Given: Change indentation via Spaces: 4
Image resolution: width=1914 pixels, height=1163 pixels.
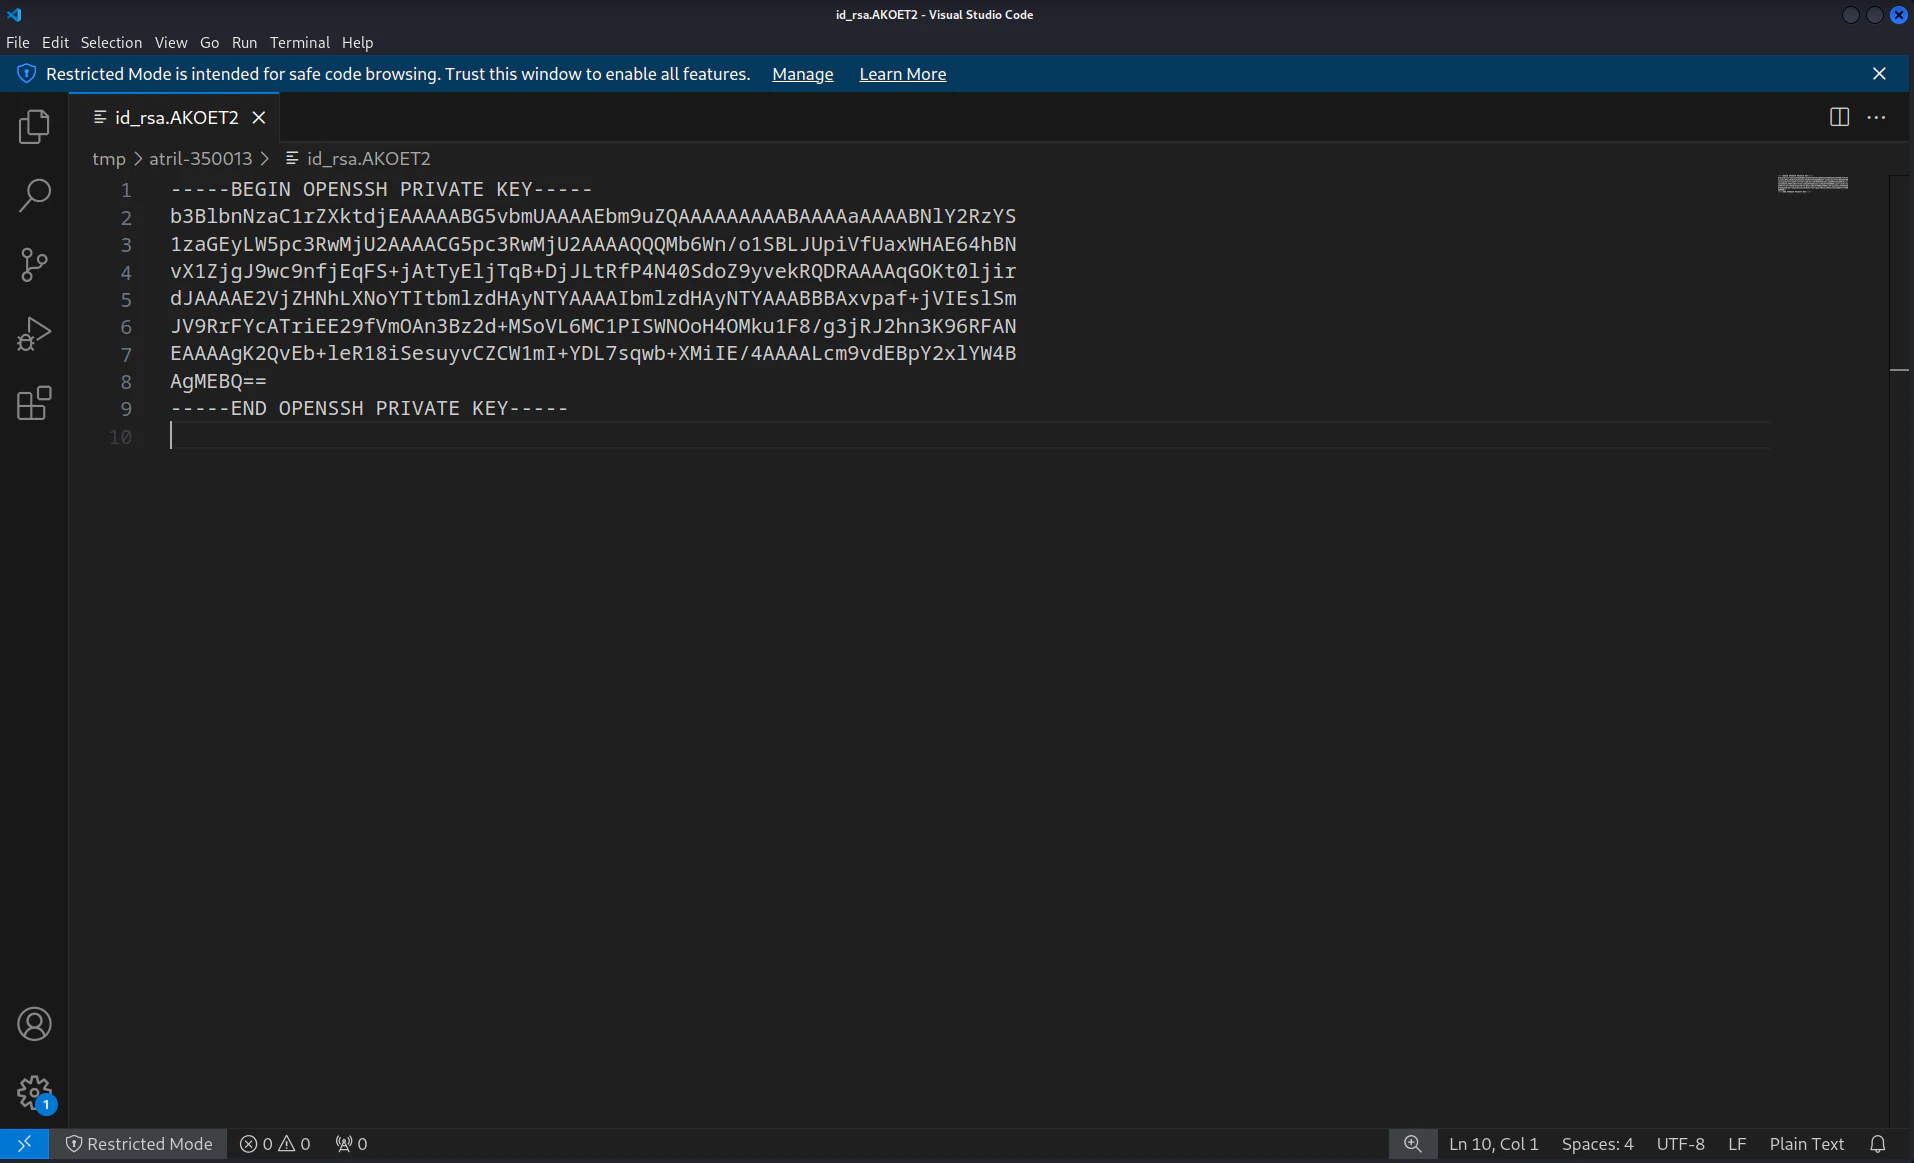Looking at the screenshot, I should click(x=1597, y=1144).
